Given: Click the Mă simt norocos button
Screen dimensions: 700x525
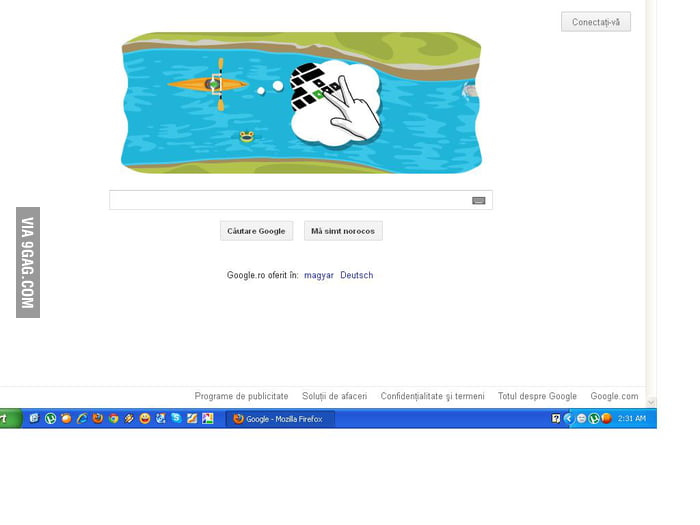Looking at the screenshot, I should coord(343,231).
